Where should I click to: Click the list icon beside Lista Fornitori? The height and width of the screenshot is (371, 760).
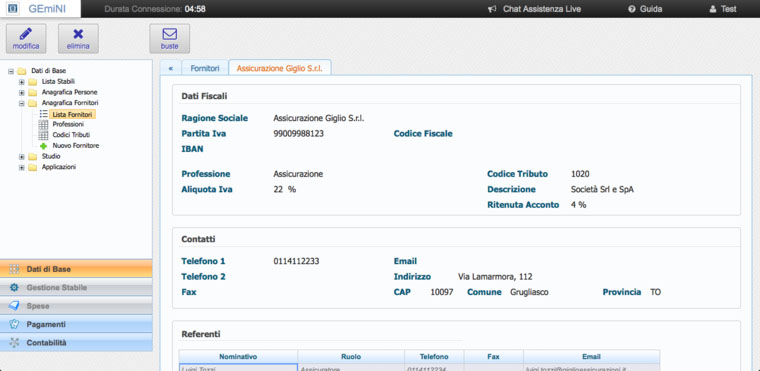point(44,114)
